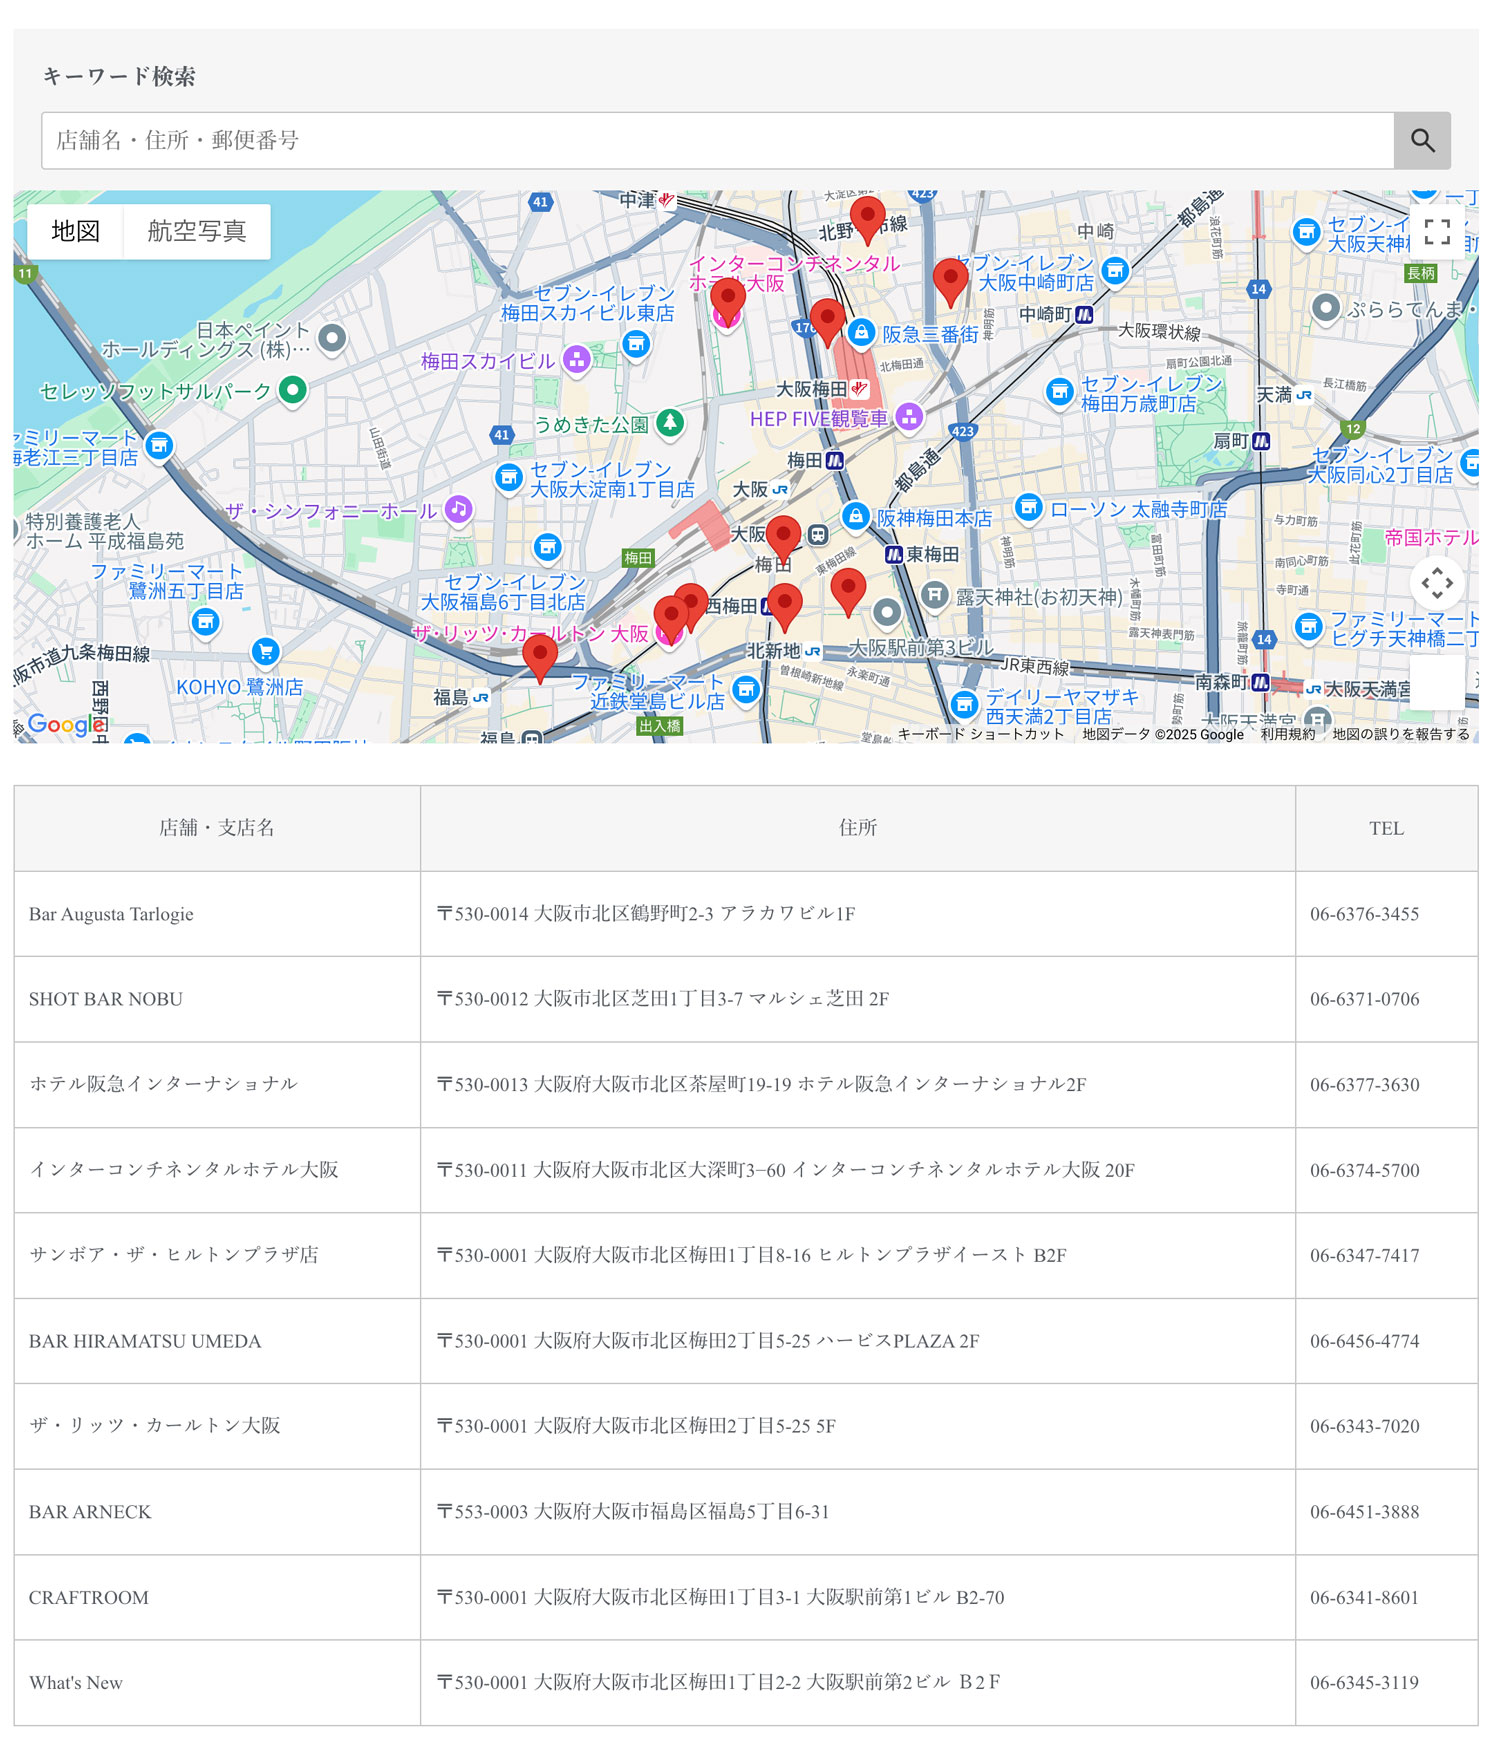1500x1746 pixels.
Task: Click 地図の誤りを報告する link
Action: [1400, 734]
